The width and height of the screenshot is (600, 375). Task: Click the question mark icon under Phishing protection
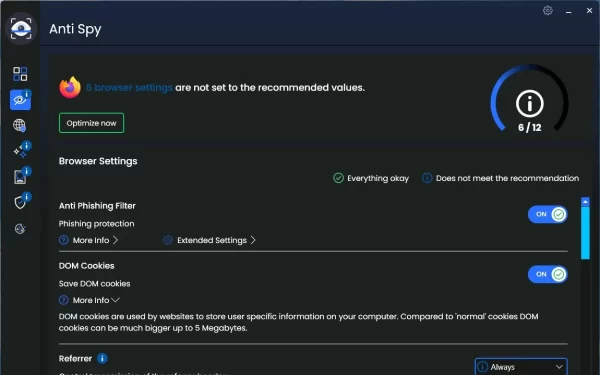[x=64, y=240]
